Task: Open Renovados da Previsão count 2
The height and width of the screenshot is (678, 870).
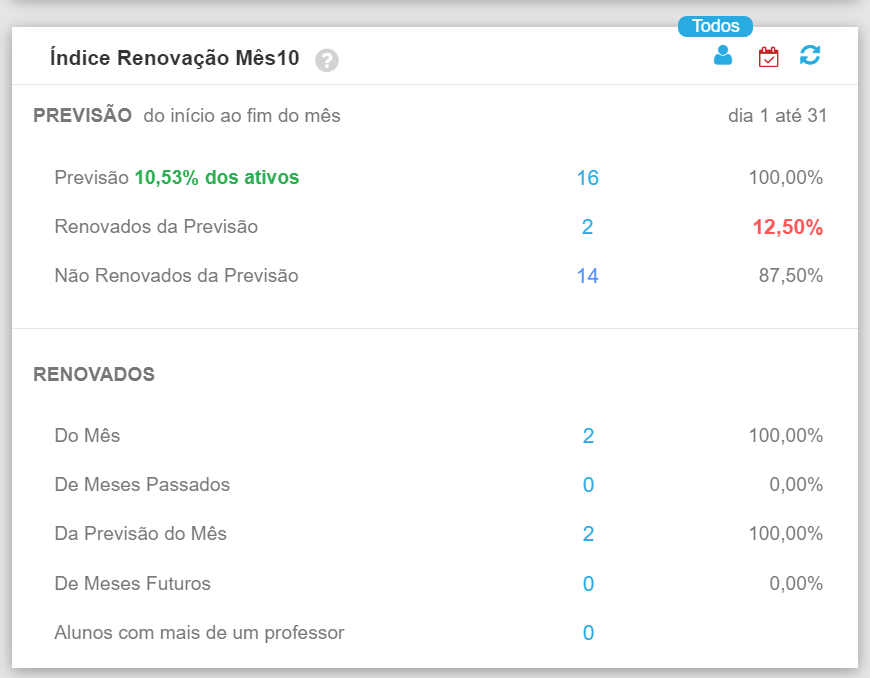Action: tap(587, 227)
